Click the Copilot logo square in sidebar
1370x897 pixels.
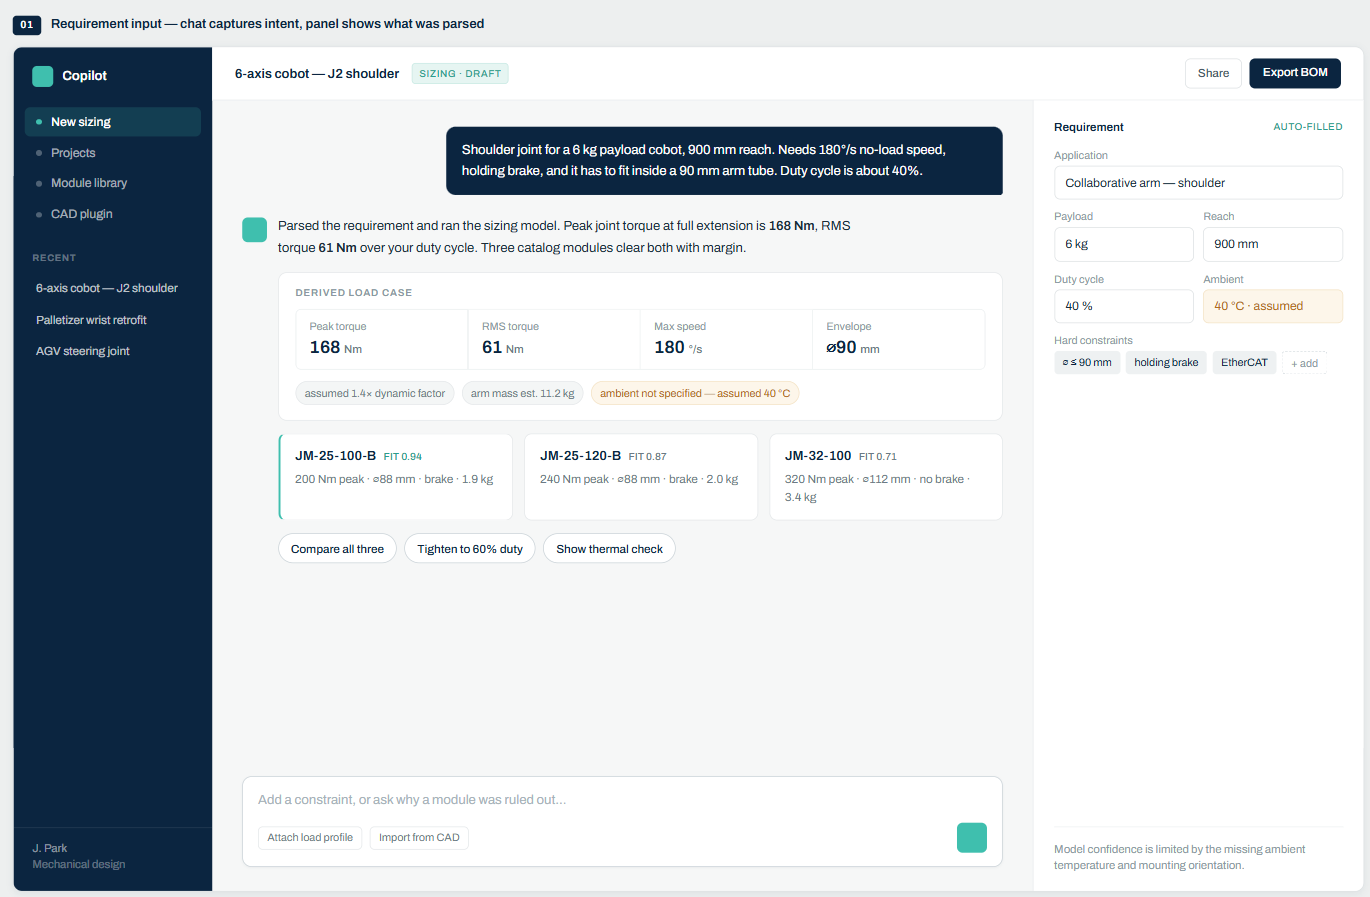[x=43, y=76]
